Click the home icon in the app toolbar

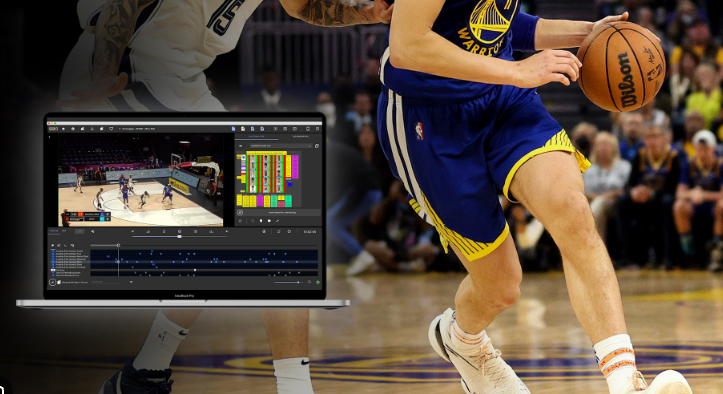(63, 129)
